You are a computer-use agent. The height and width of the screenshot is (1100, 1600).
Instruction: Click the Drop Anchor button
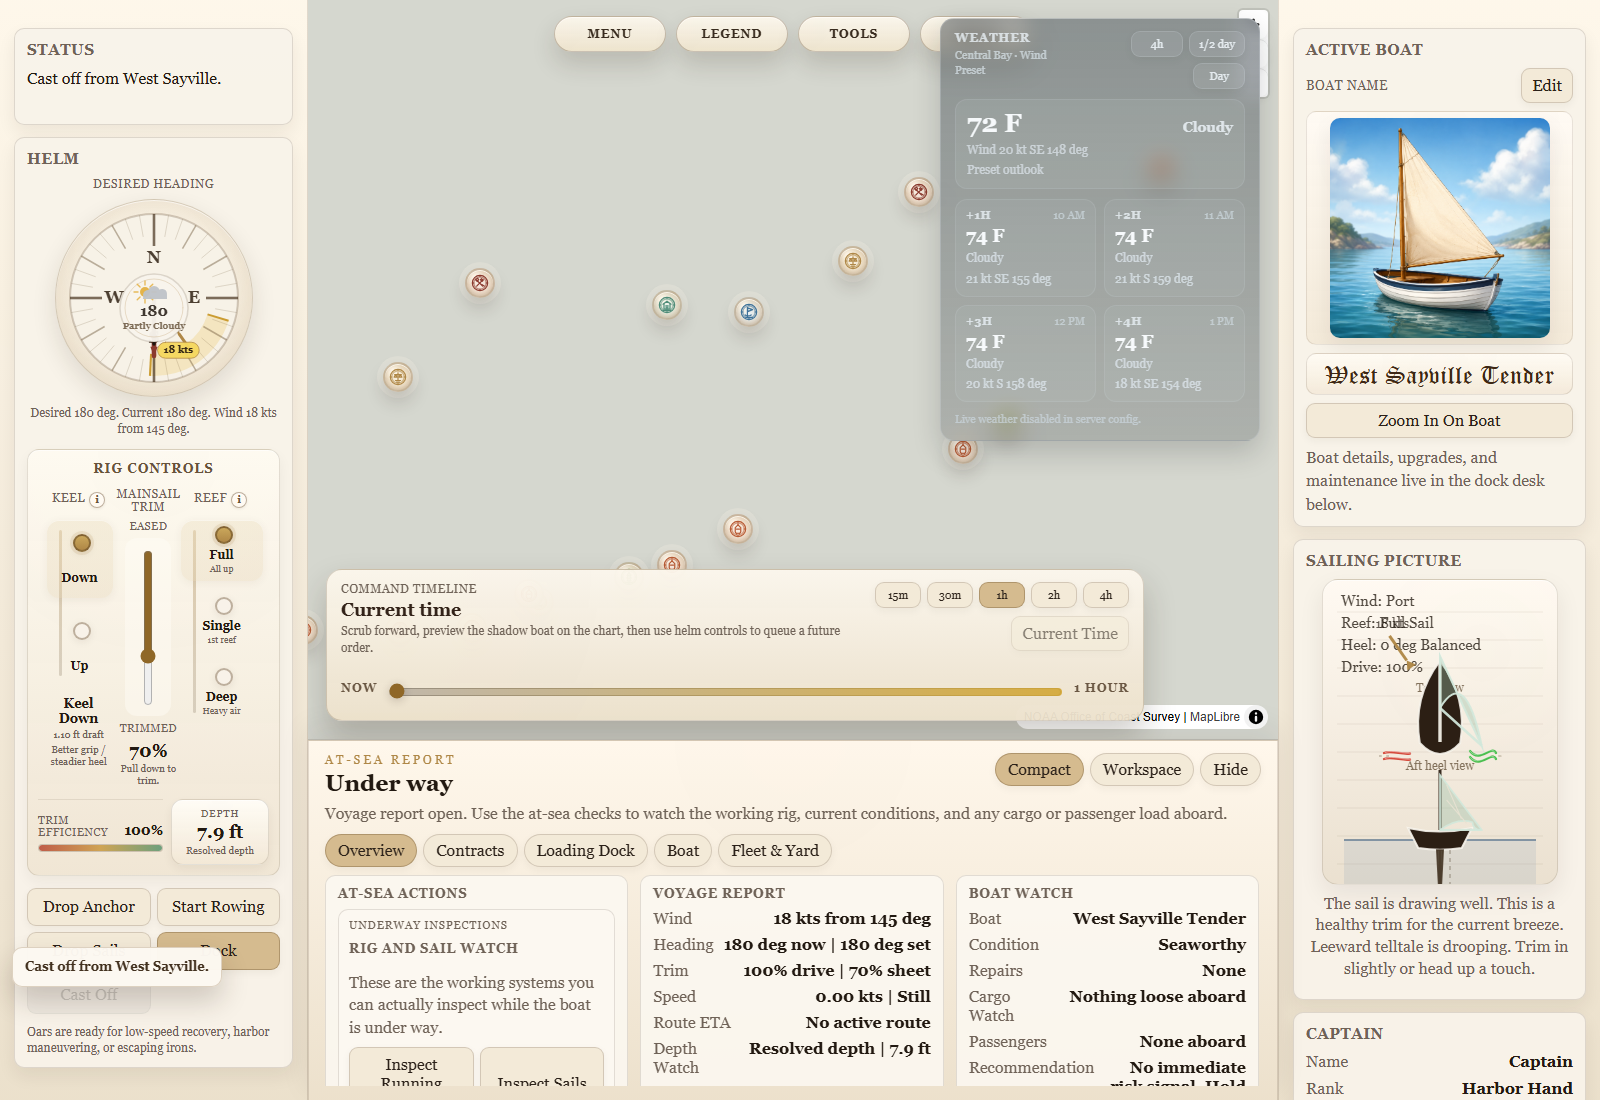tap(89, 907)
